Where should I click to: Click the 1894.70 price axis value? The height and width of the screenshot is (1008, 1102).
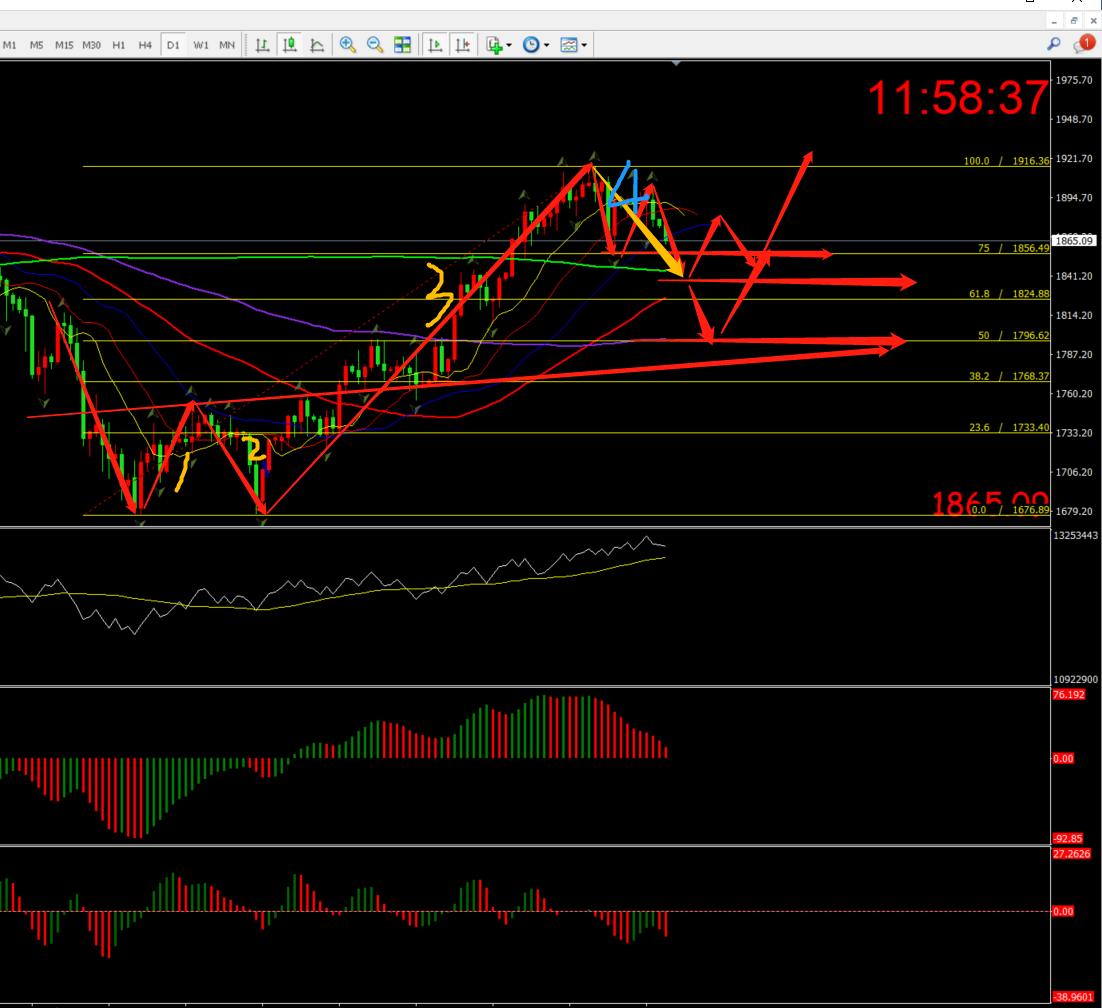pos(1074,198)
